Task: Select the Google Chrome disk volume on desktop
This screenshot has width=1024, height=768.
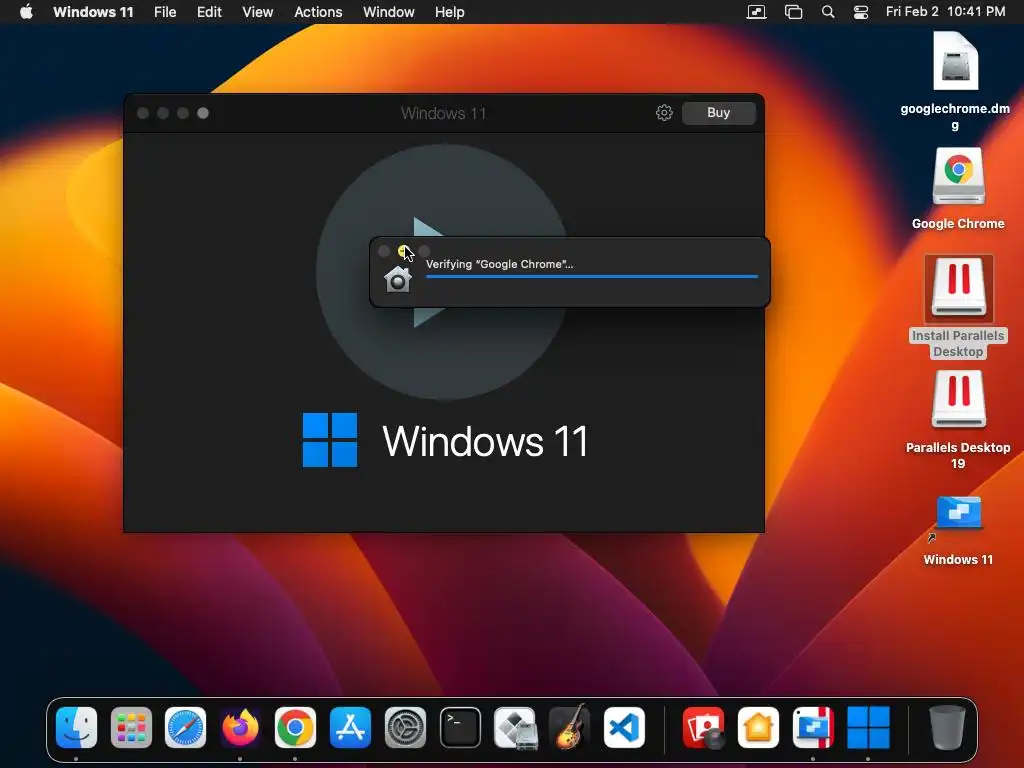Action: pos(958,188)
